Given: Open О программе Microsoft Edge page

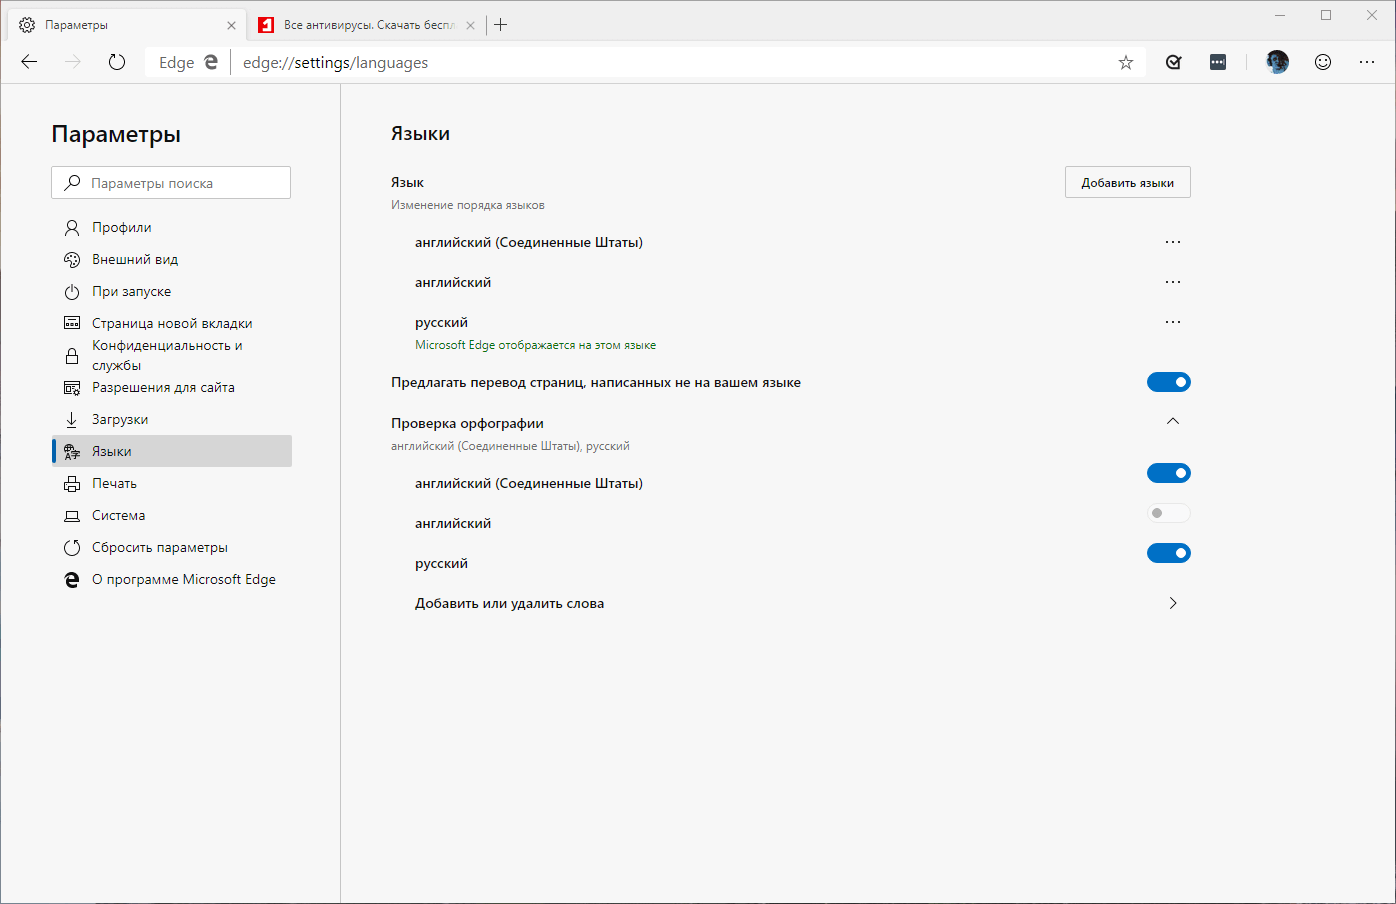Looking at the screenshot, I should [183, 579].
